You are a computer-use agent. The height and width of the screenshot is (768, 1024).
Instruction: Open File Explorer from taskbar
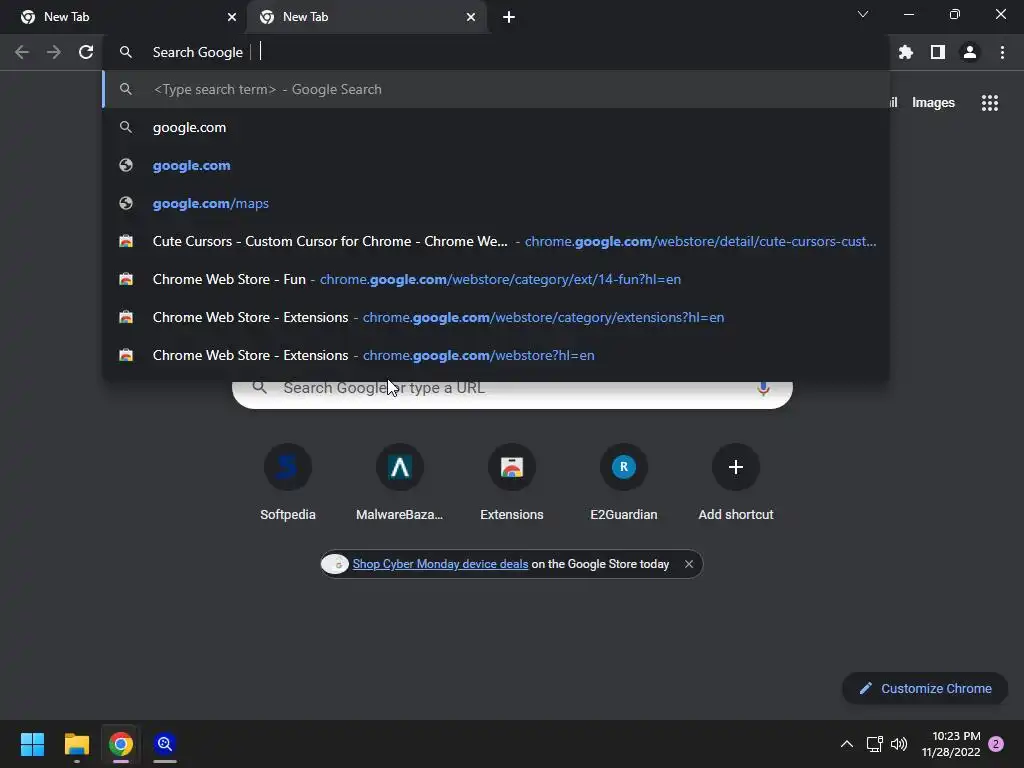[x=76, y=744]
